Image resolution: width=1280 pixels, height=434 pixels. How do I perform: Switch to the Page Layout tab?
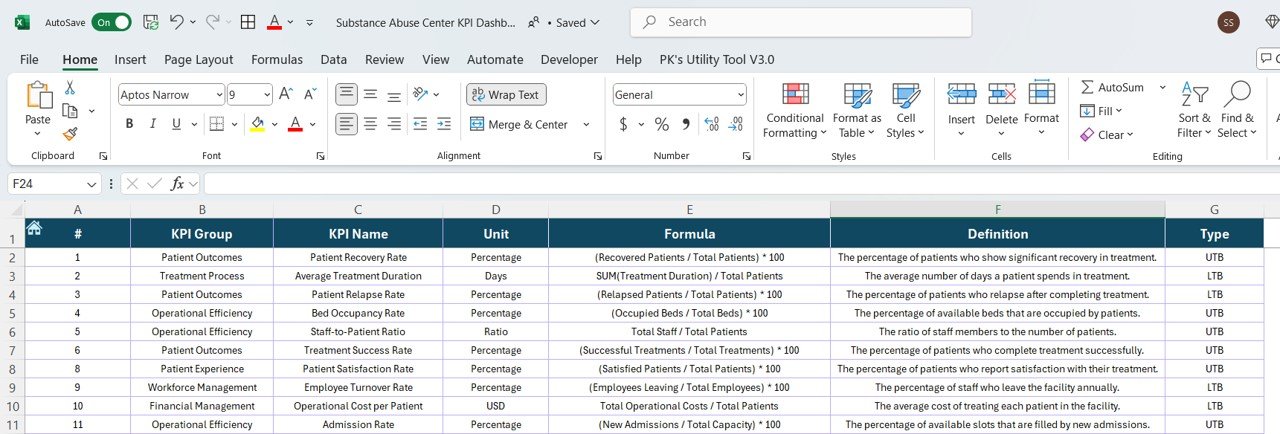[x=199, y=60]
